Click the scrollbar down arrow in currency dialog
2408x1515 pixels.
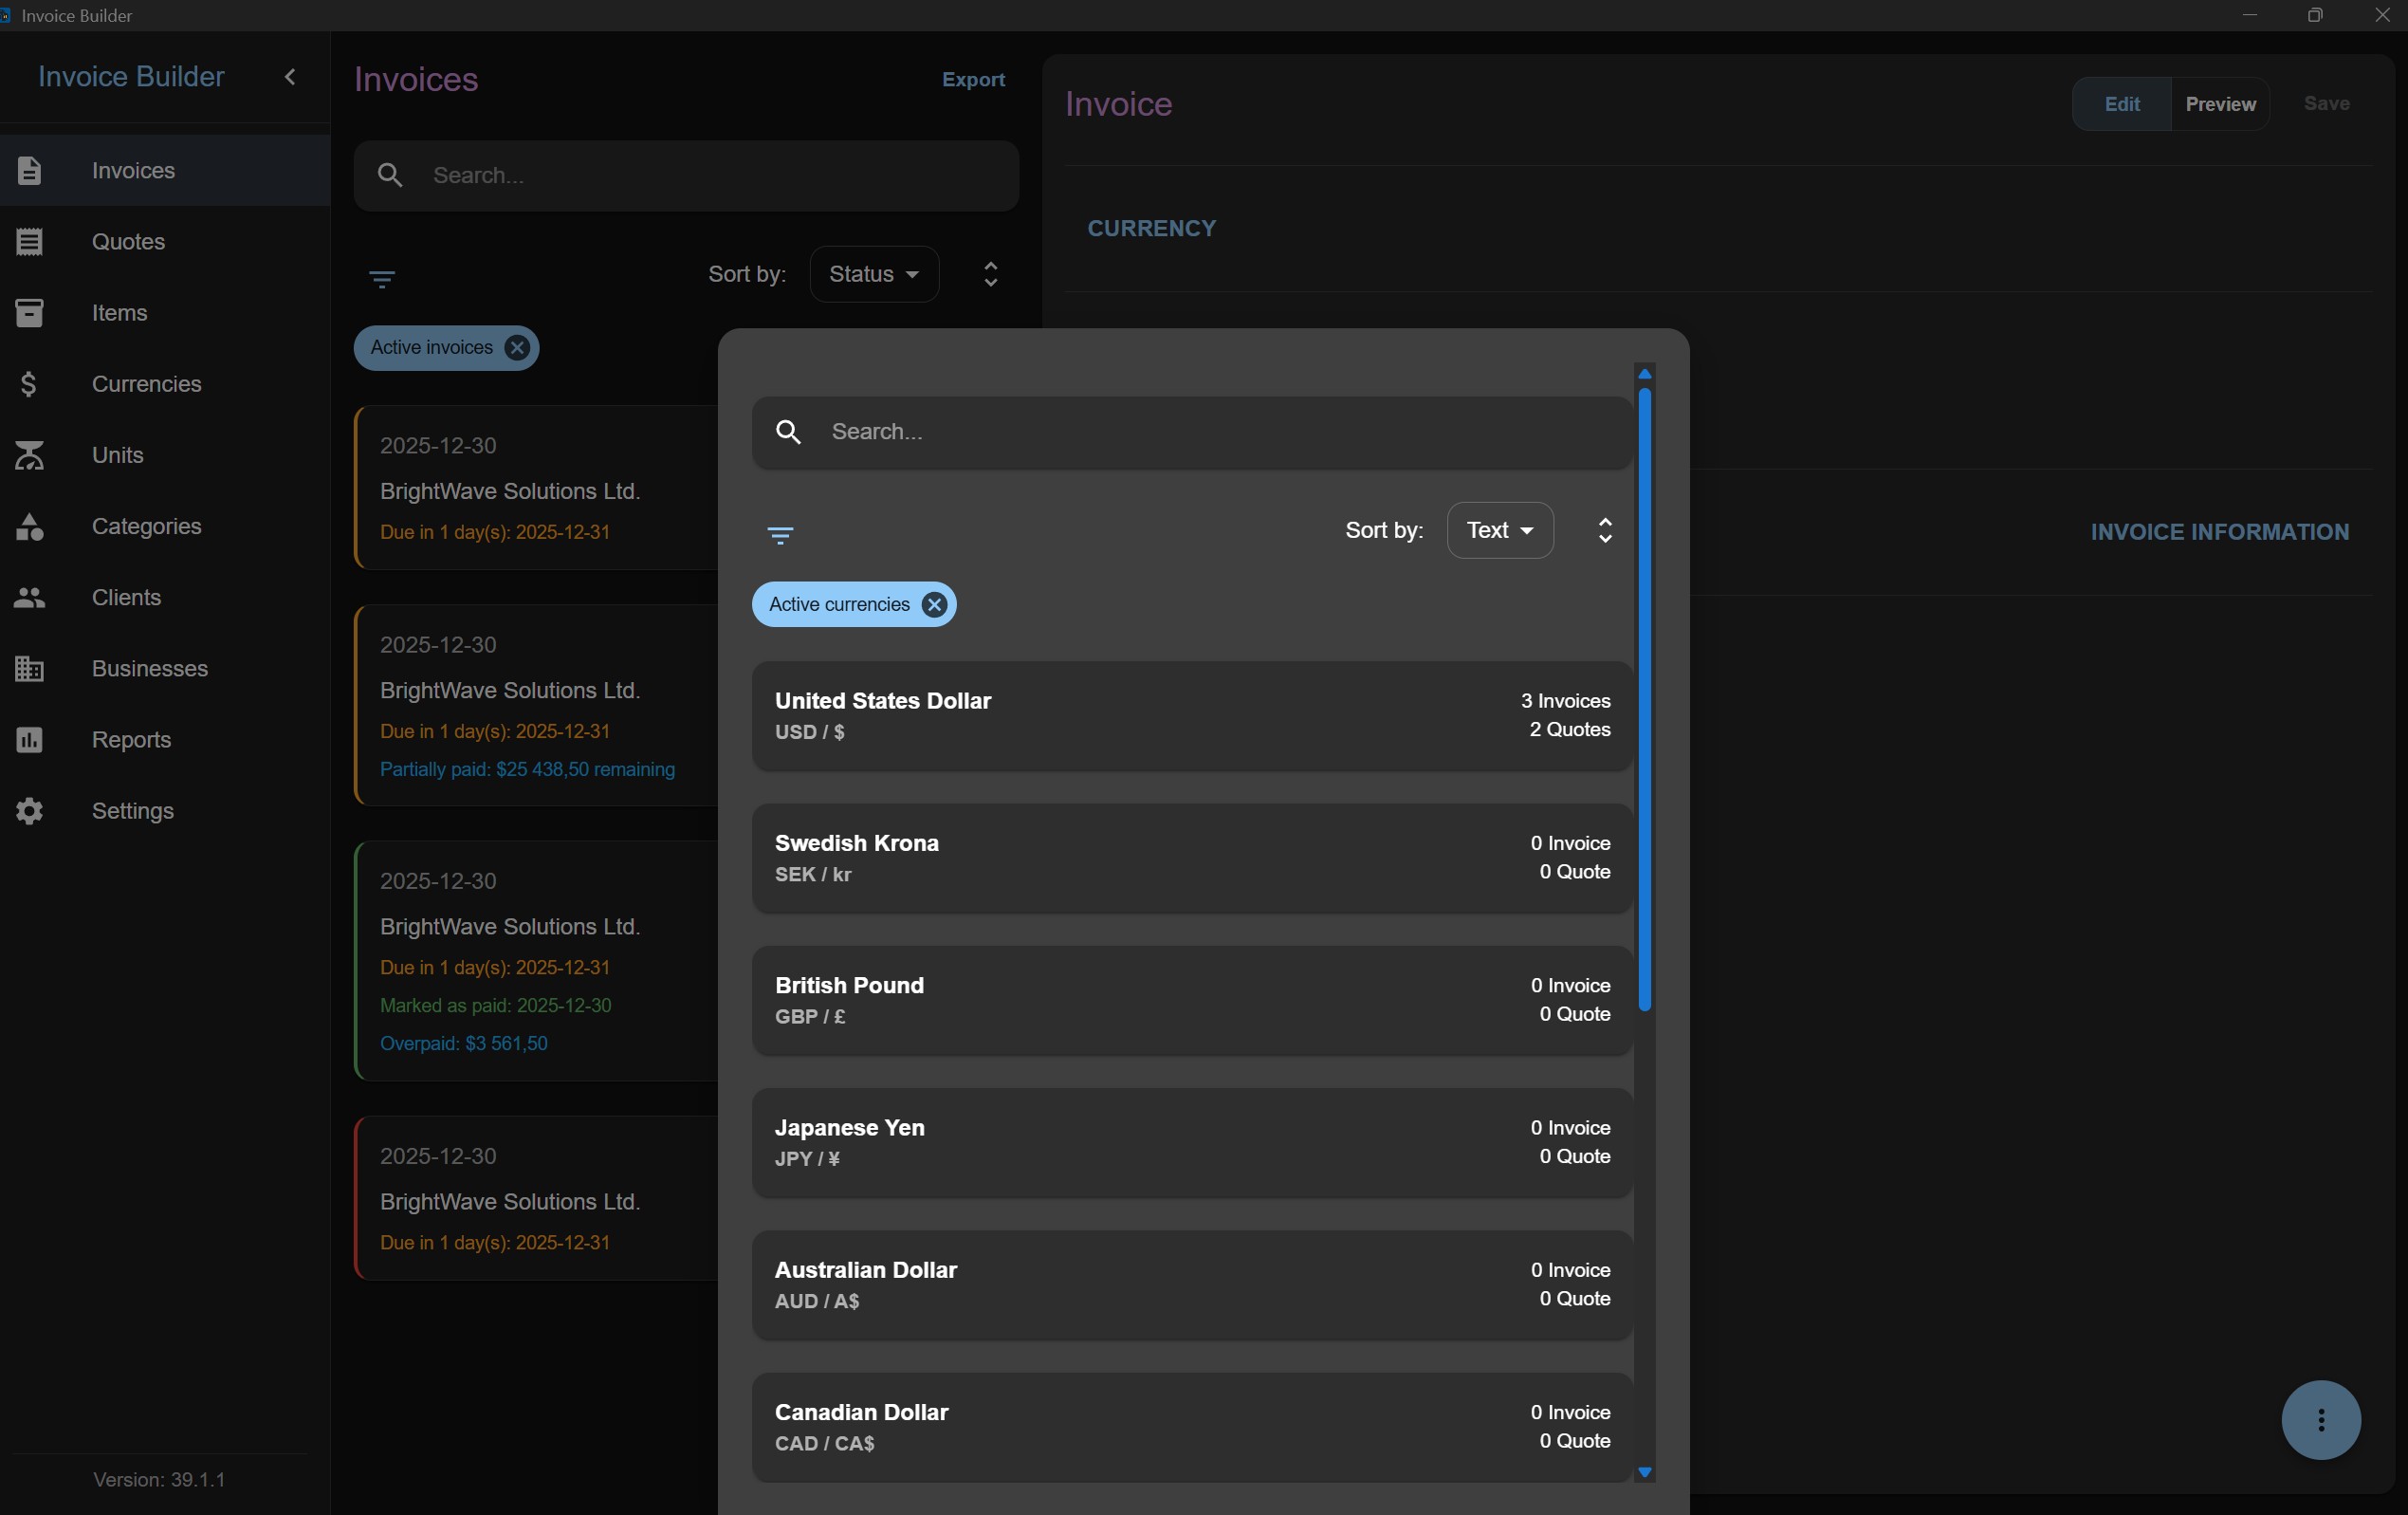pos(1644,1473)
